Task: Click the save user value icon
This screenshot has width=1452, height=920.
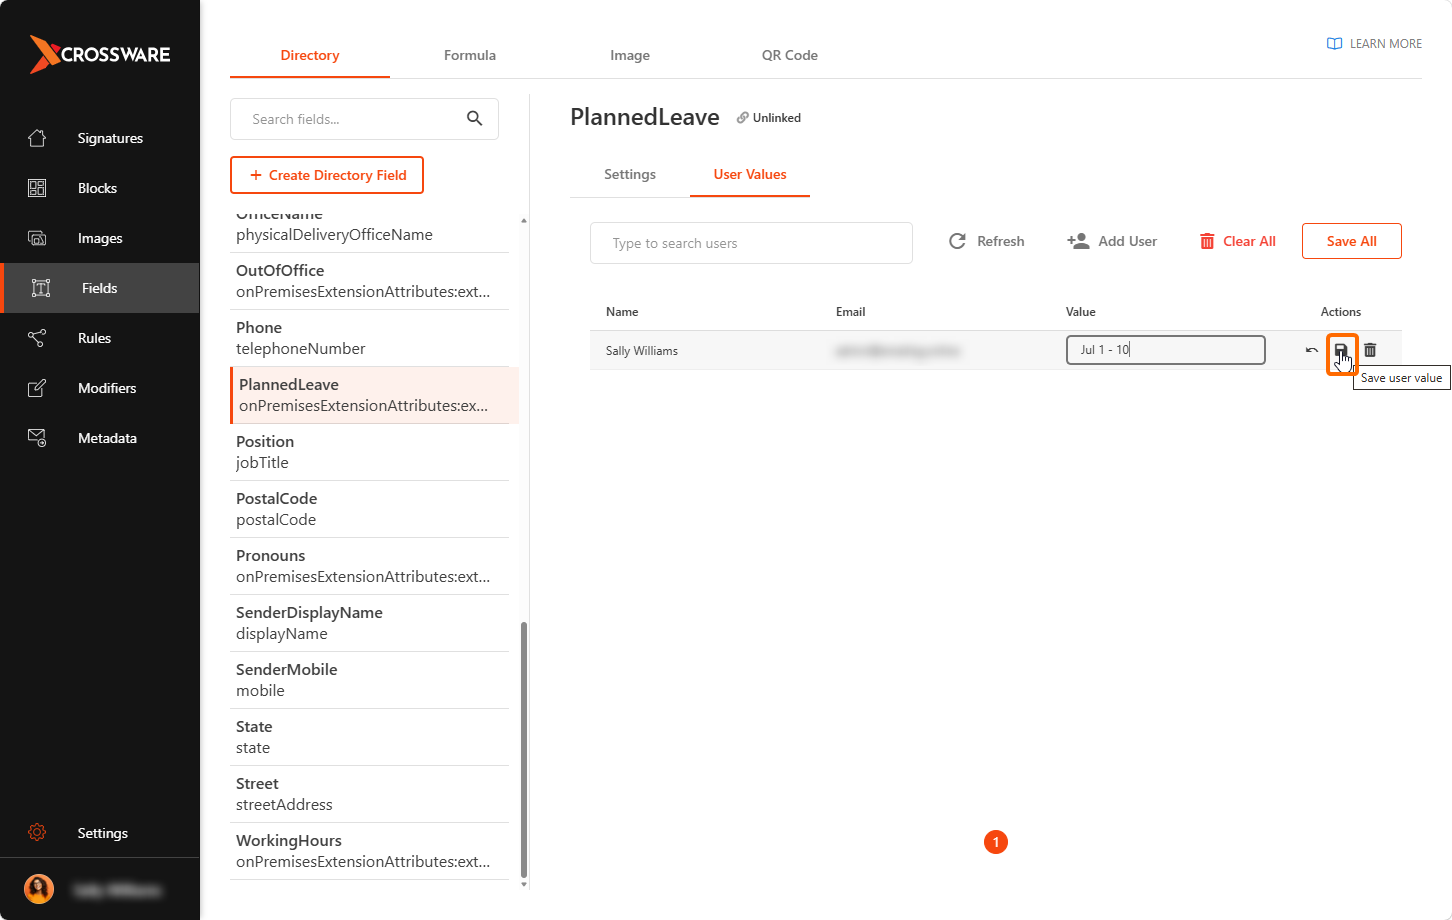Action: [1341, 350]
